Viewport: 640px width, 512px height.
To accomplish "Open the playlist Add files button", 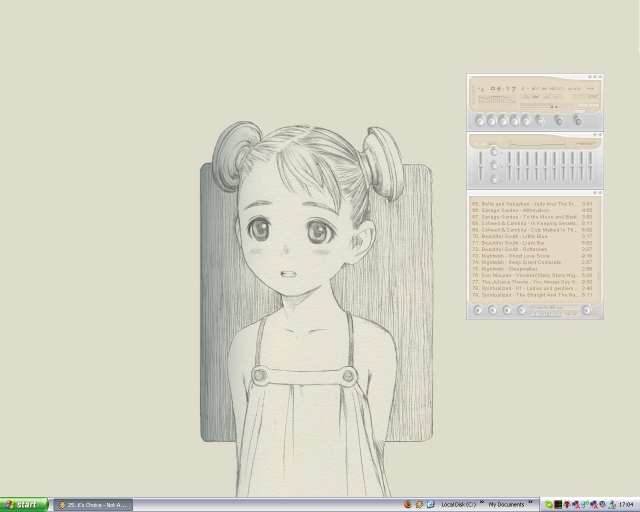I will tap(479, 310).
